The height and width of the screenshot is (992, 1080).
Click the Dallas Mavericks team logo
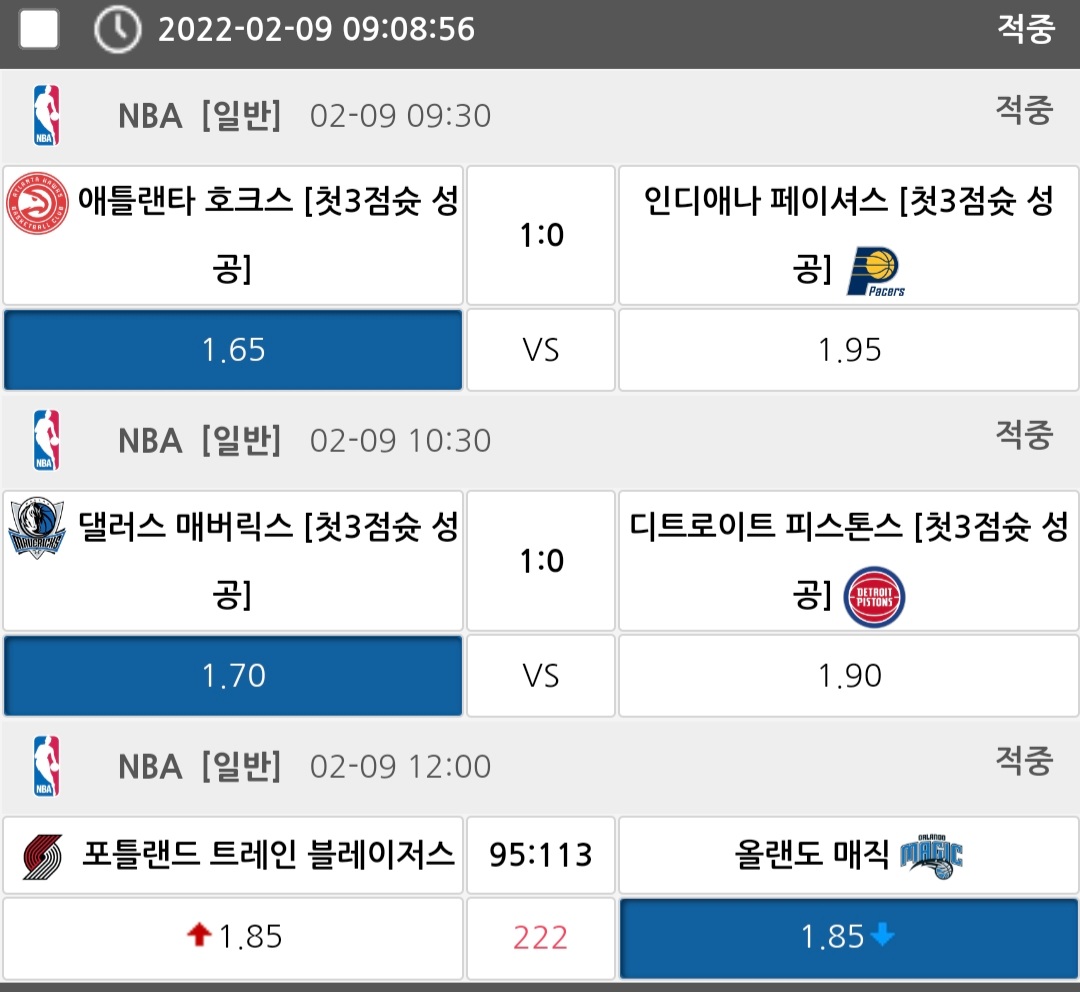(x=37, y=528)
